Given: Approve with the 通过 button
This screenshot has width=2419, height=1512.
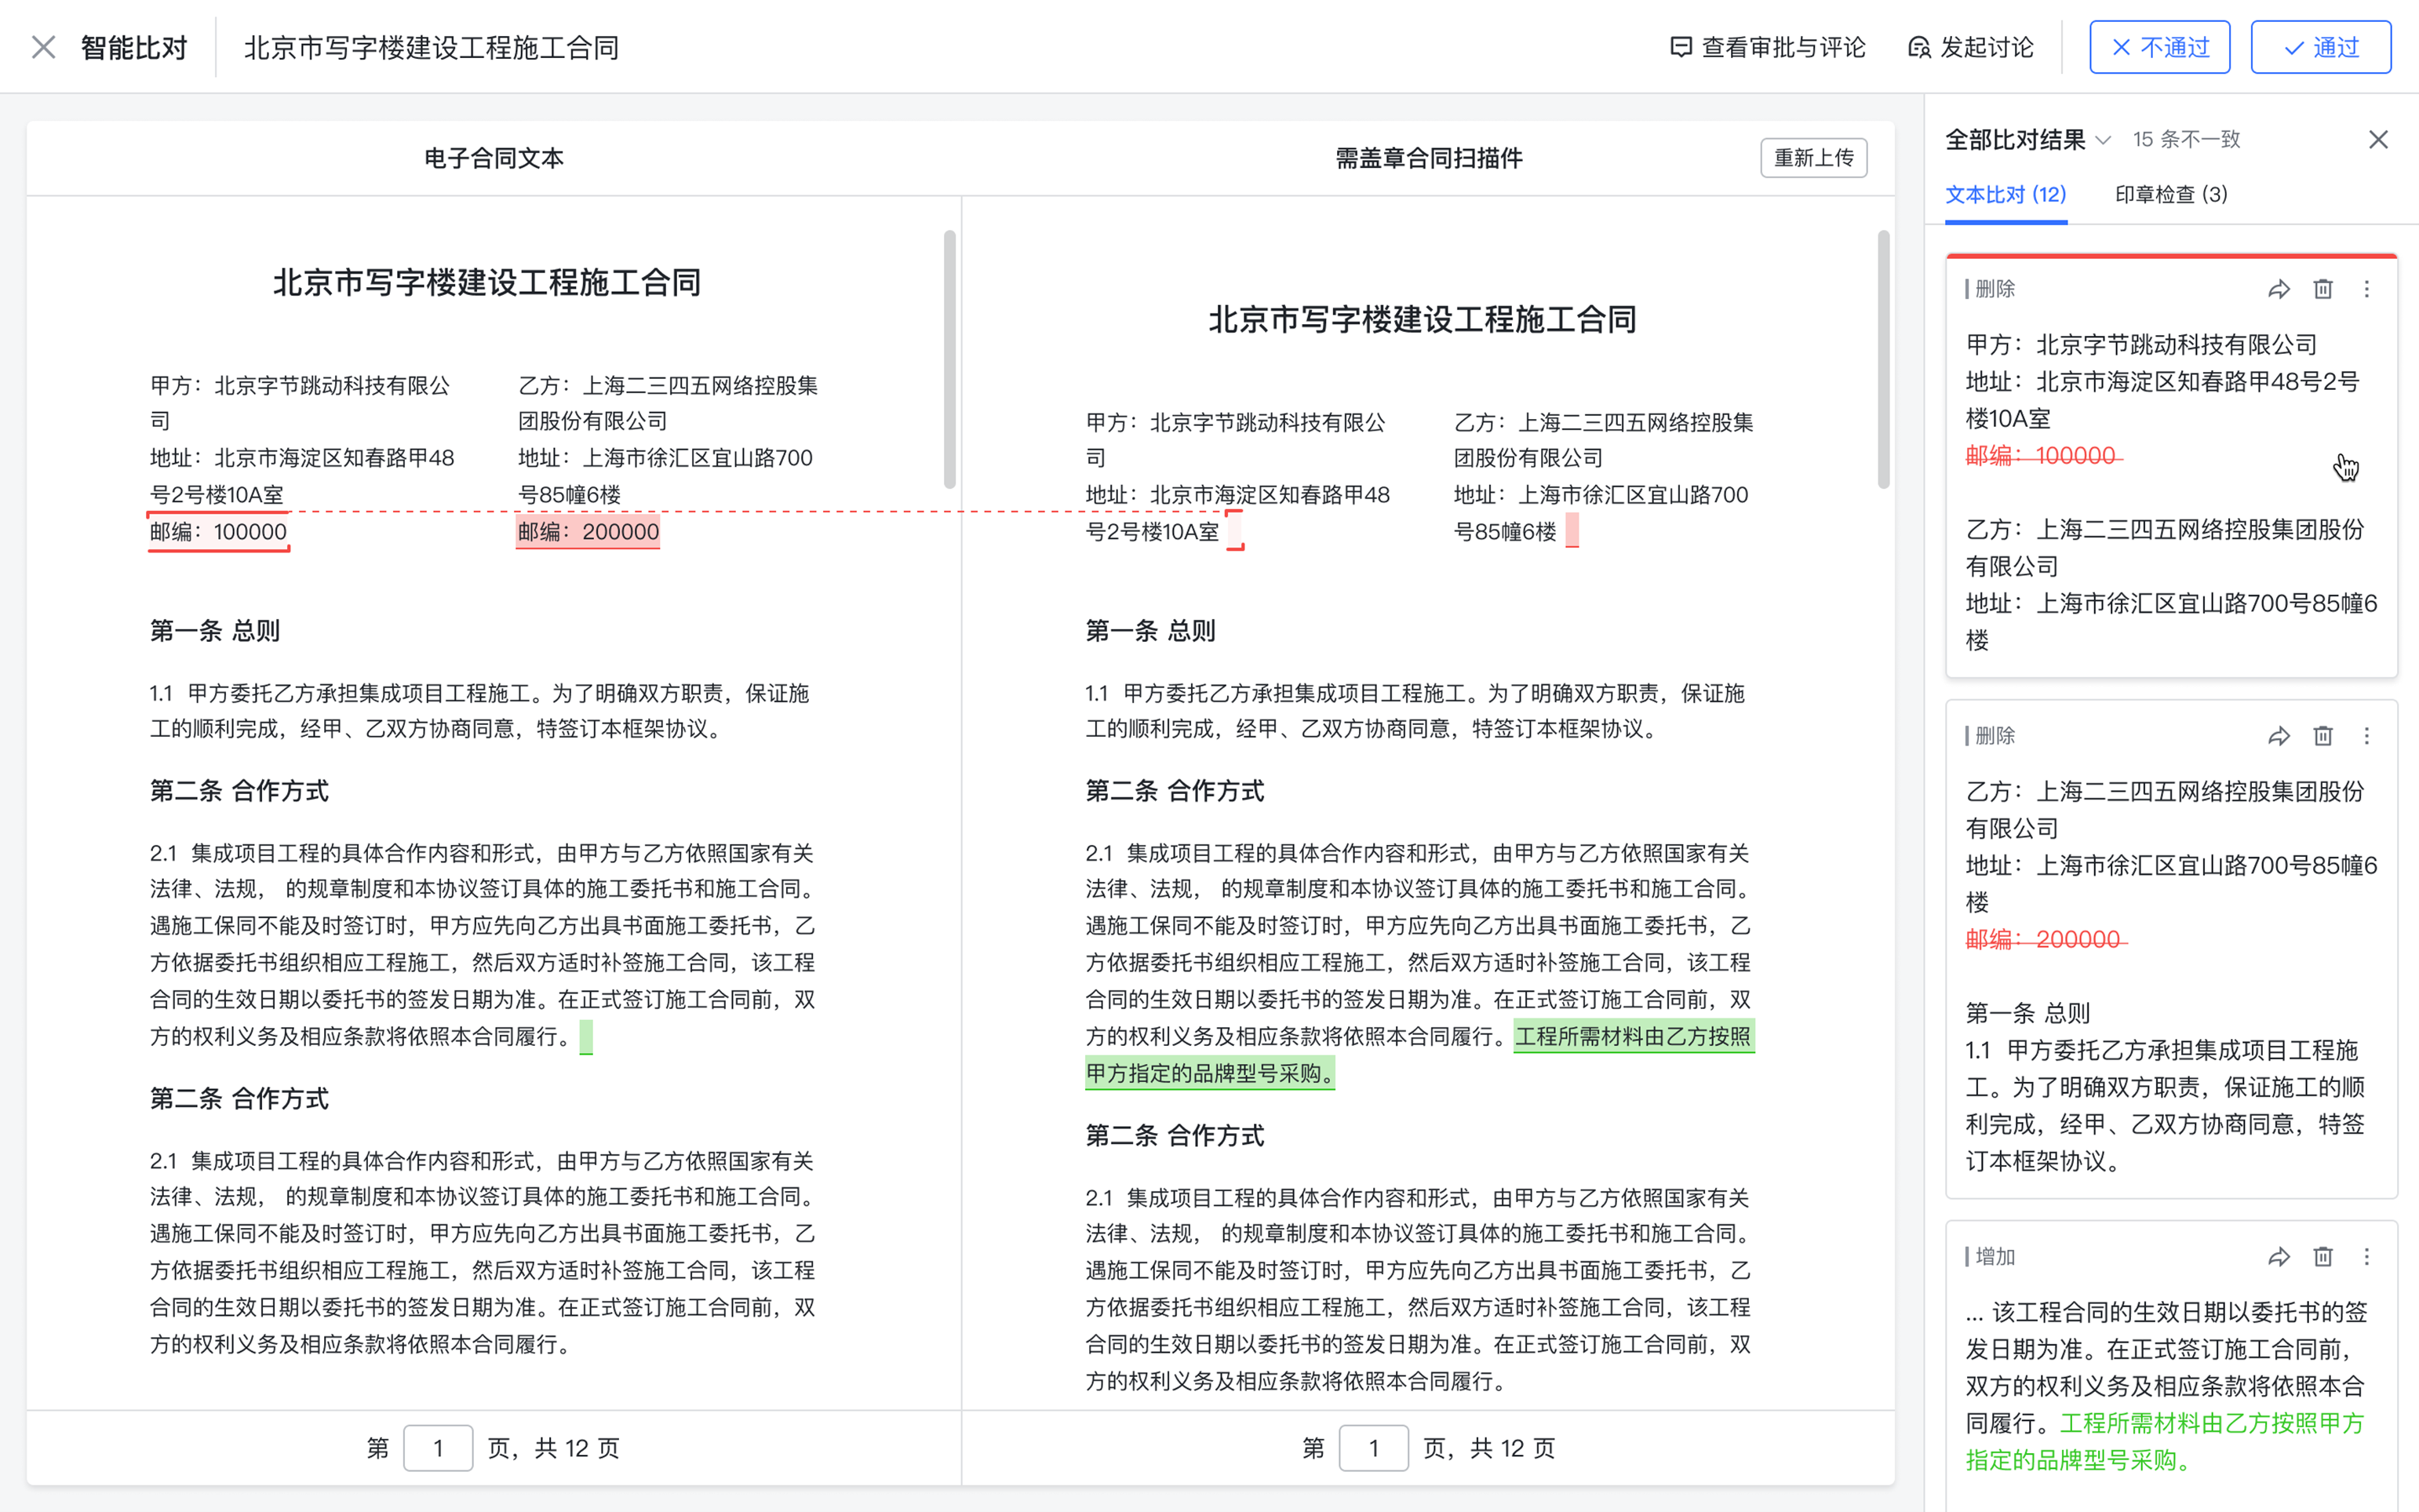Looking at the screenshot, I should click(2320, 47).
